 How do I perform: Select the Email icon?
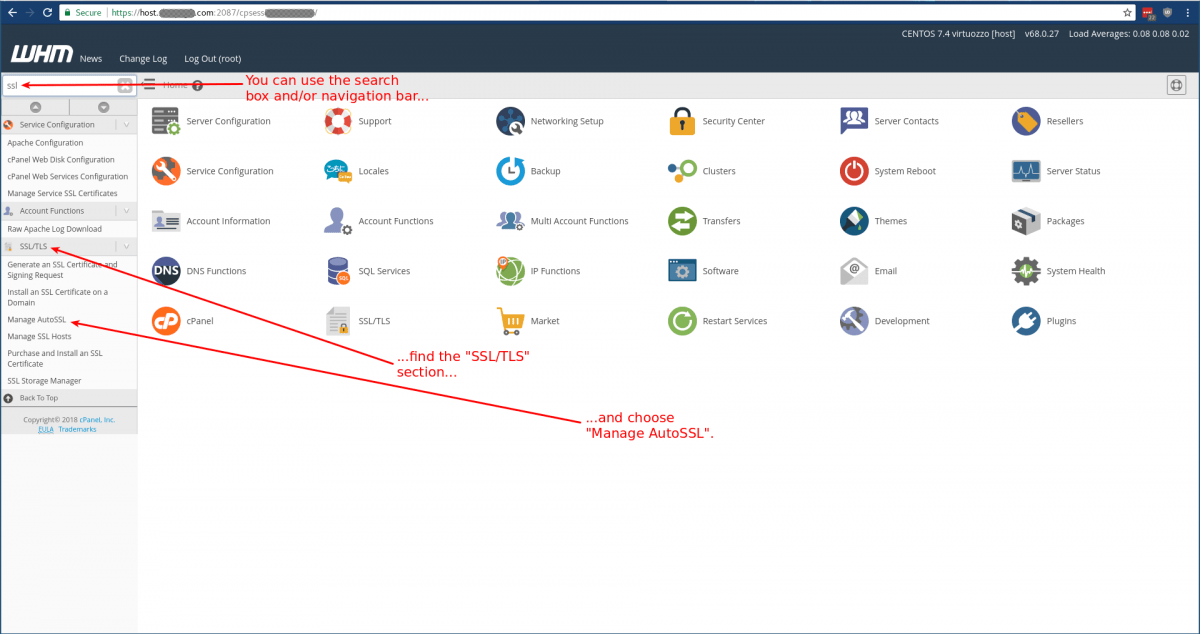(x=853, y=270)
